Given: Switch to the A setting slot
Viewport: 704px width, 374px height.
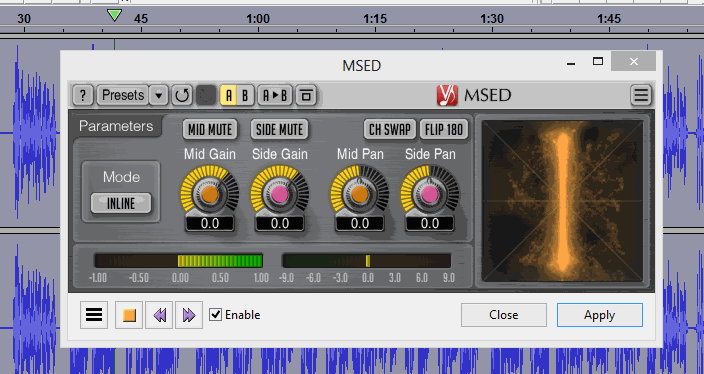Looking at the screenshot, I should pyautogui.click(x=228, y=95).
